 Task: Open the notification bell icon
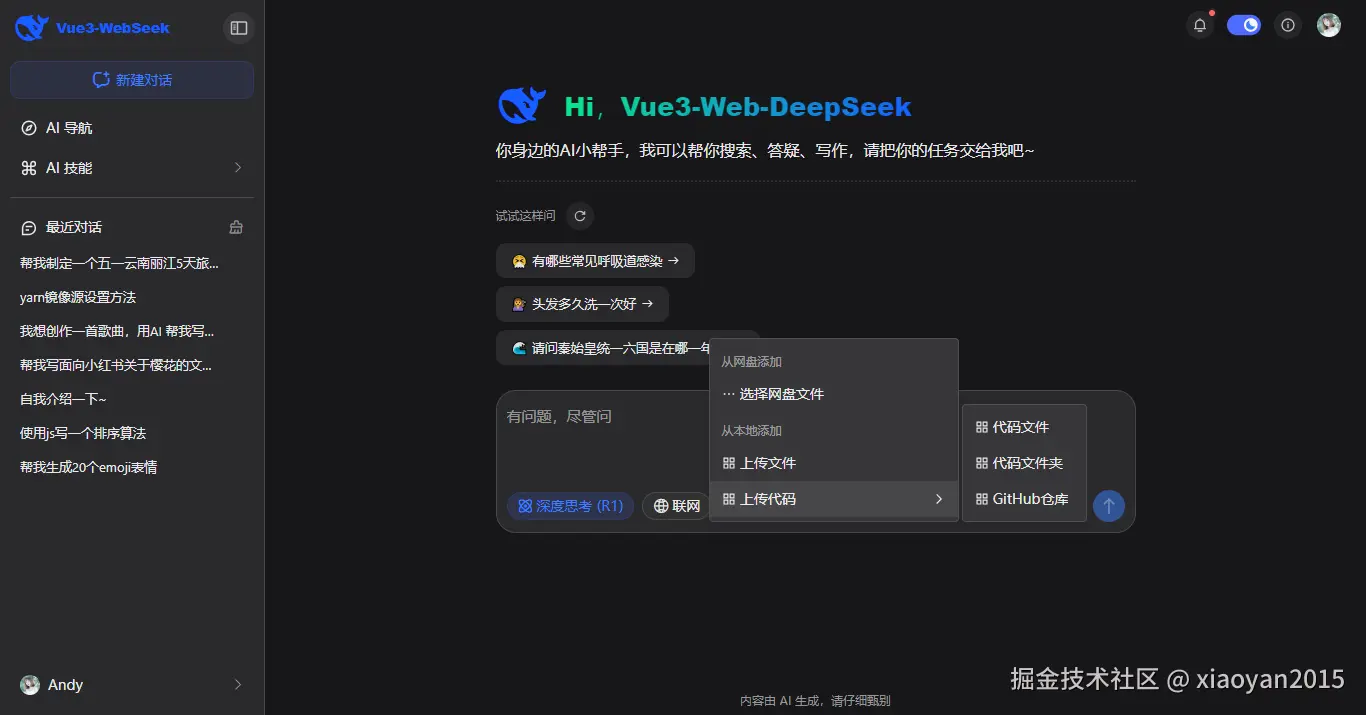pos(1199,25)
